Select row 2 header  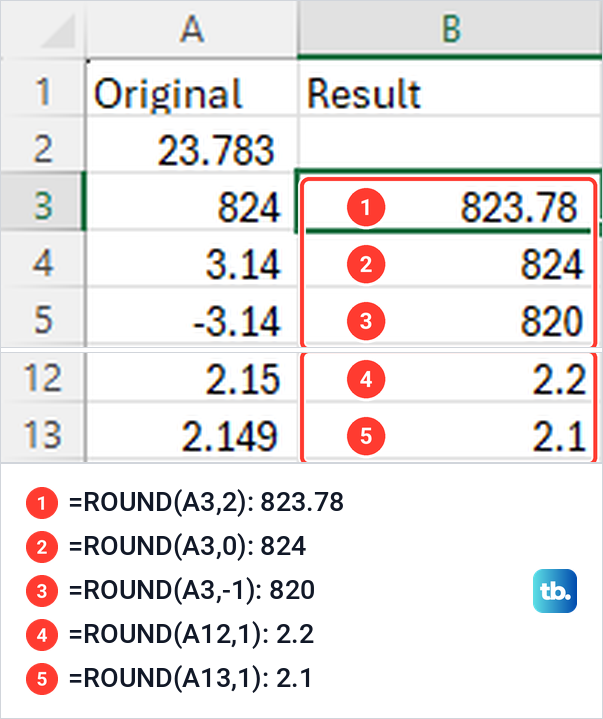point(43,144)
